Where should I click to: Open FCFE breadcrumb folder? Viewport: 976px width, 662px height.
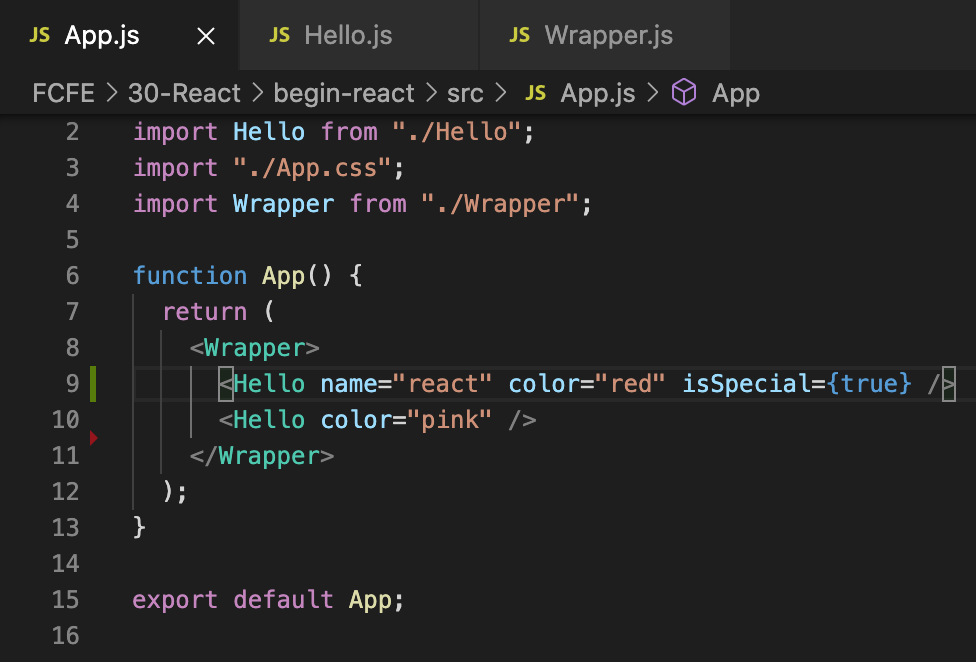pos(63,93)
